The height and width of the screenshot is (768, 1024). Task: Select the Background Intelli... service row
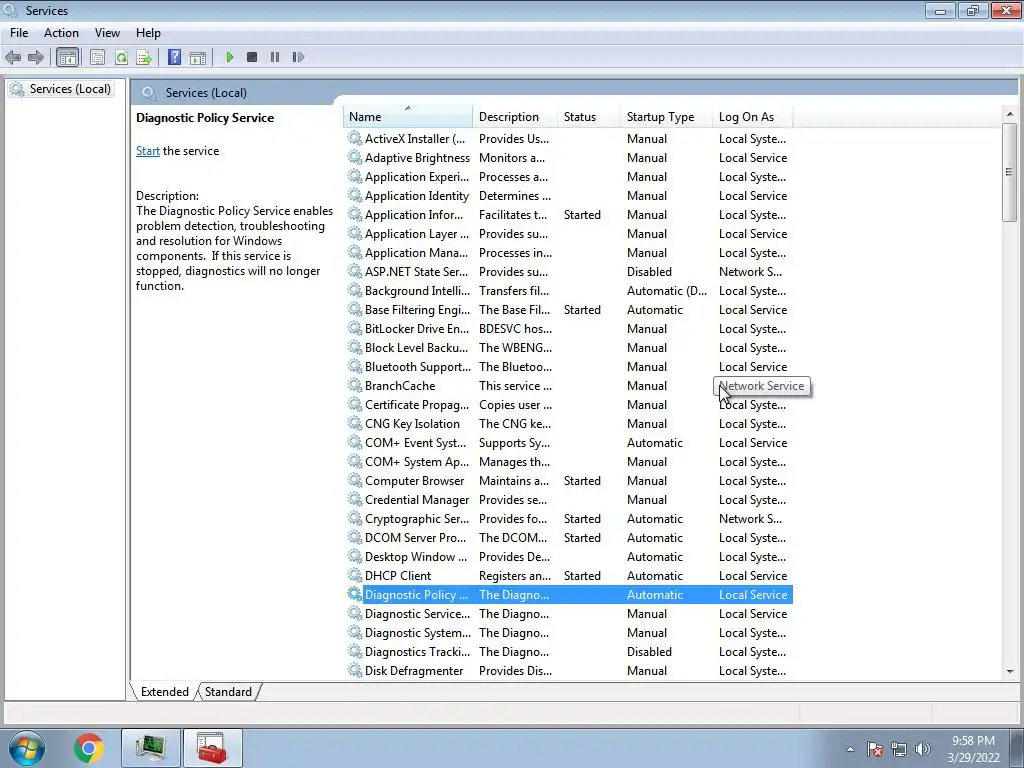[x=568, y=290]
